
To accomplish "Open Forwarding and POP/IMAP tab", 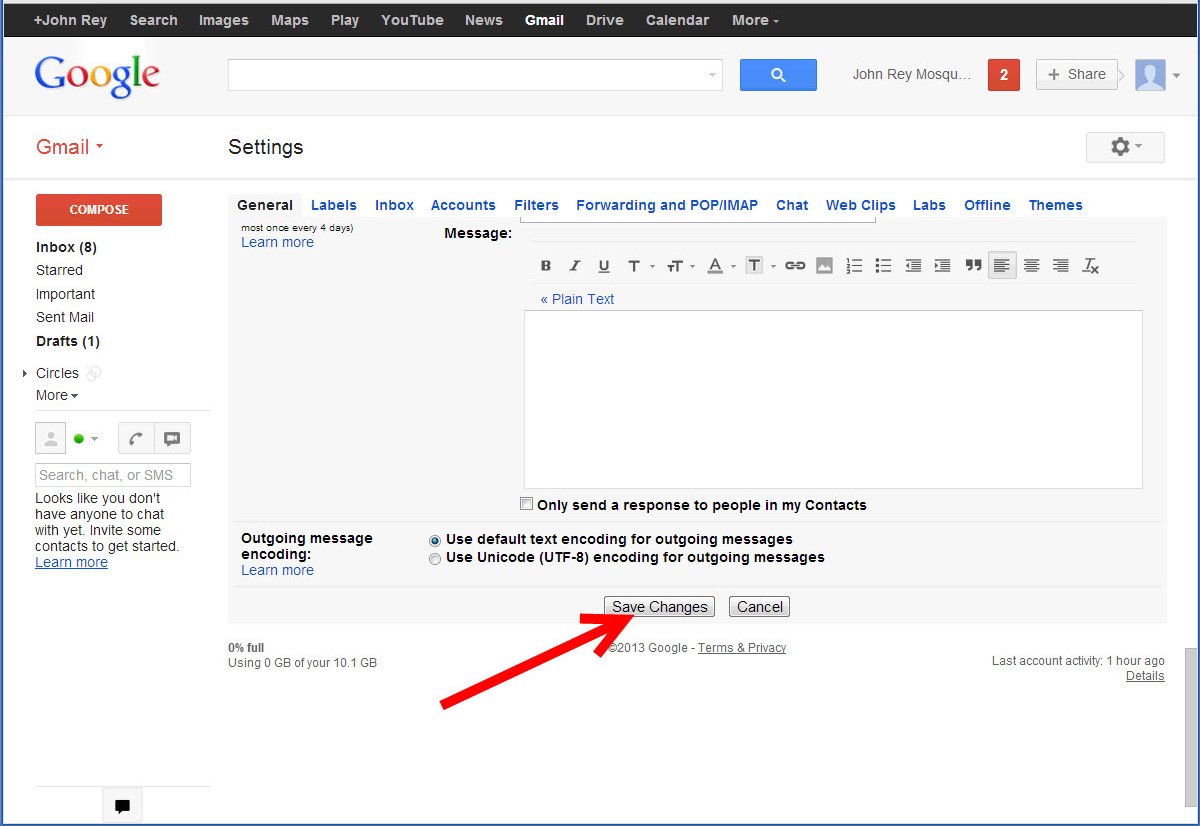I will point(667,205).
